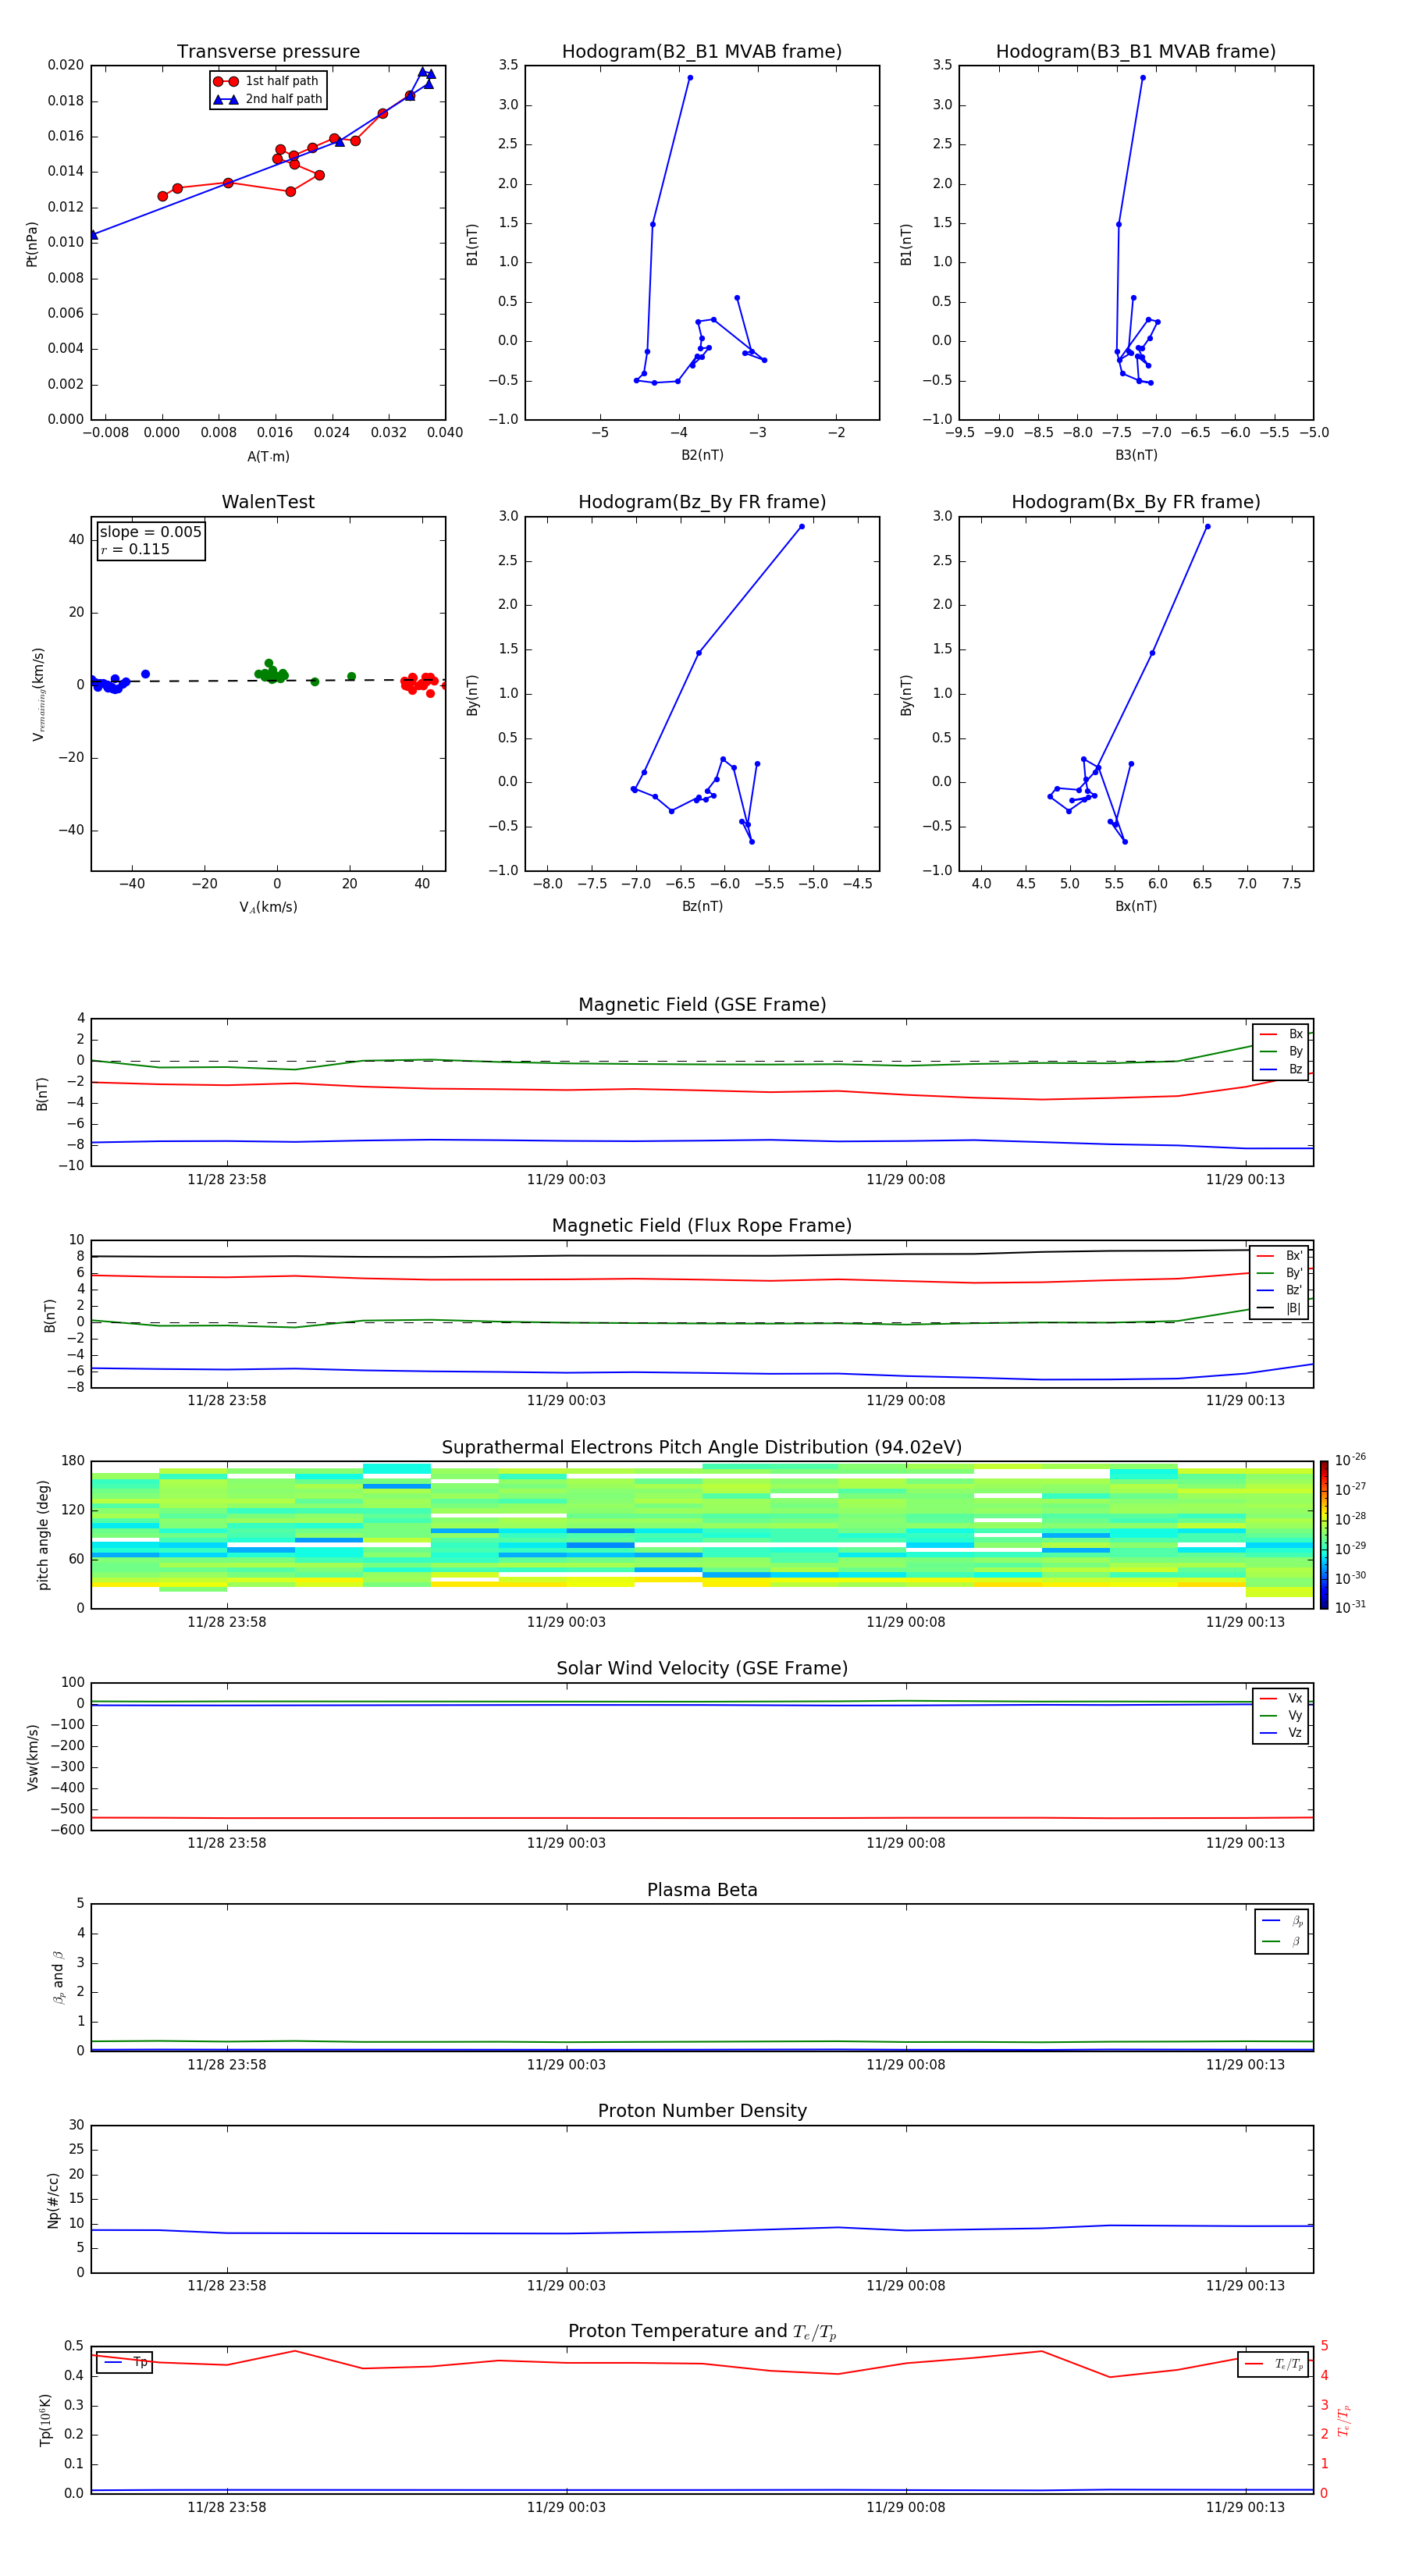Select the Bx entry in GSE magnetic field legend

pyautogui.click(x=1281, y=1034)
